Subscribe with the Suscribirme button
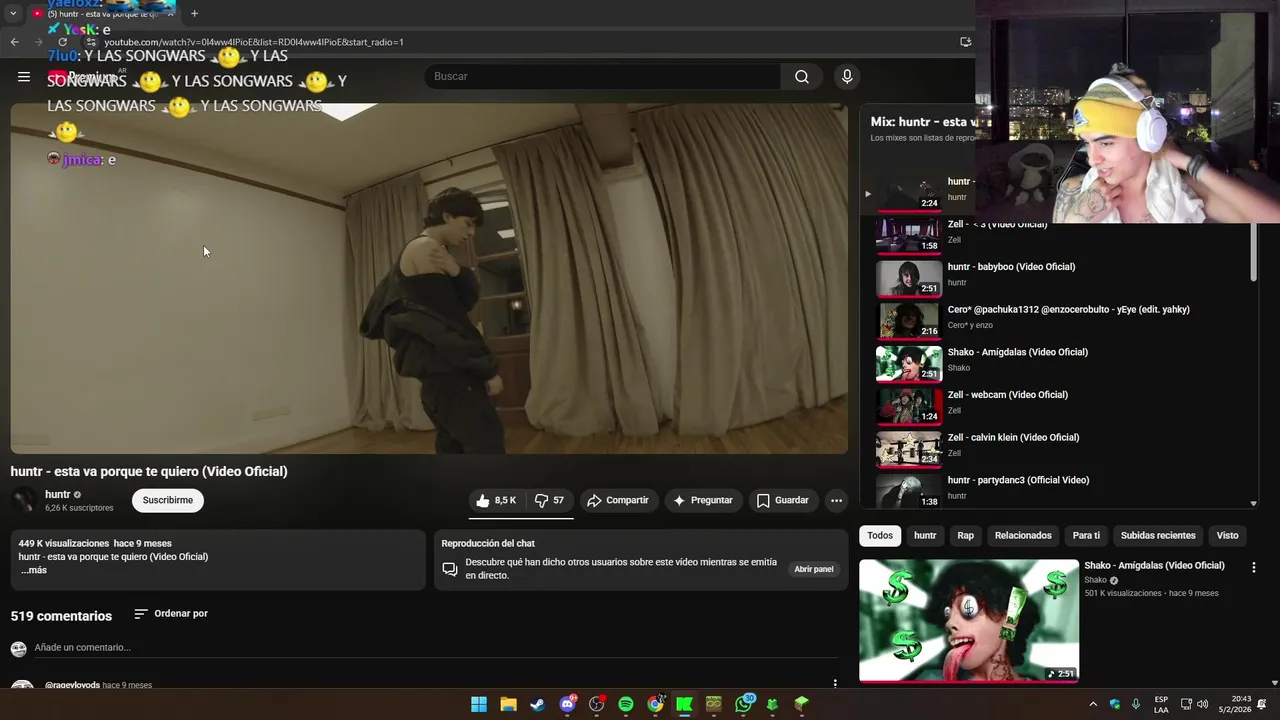Viewport: 1280px width, 720px height. (168, 500)
